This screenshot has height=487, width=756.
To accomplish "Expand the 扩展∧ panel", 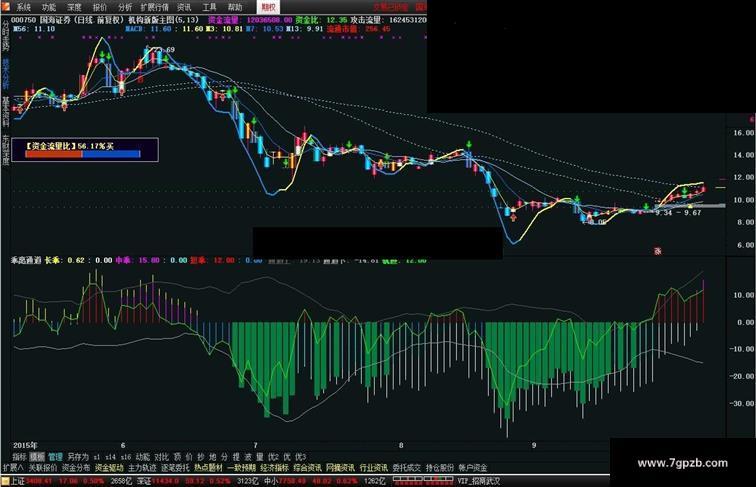I will coord(13,468).
